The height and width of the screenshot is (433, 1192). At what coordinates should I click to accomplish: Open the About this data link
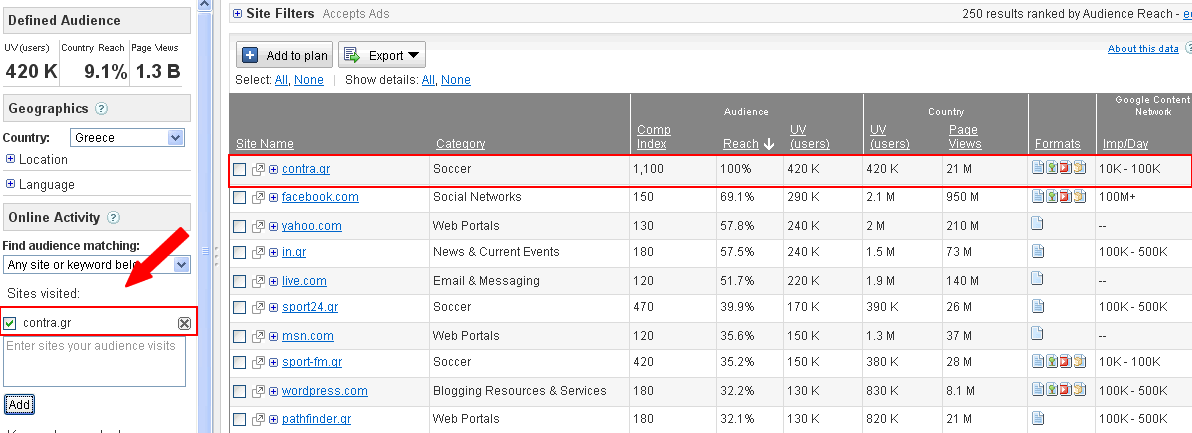pos(1143,49)
